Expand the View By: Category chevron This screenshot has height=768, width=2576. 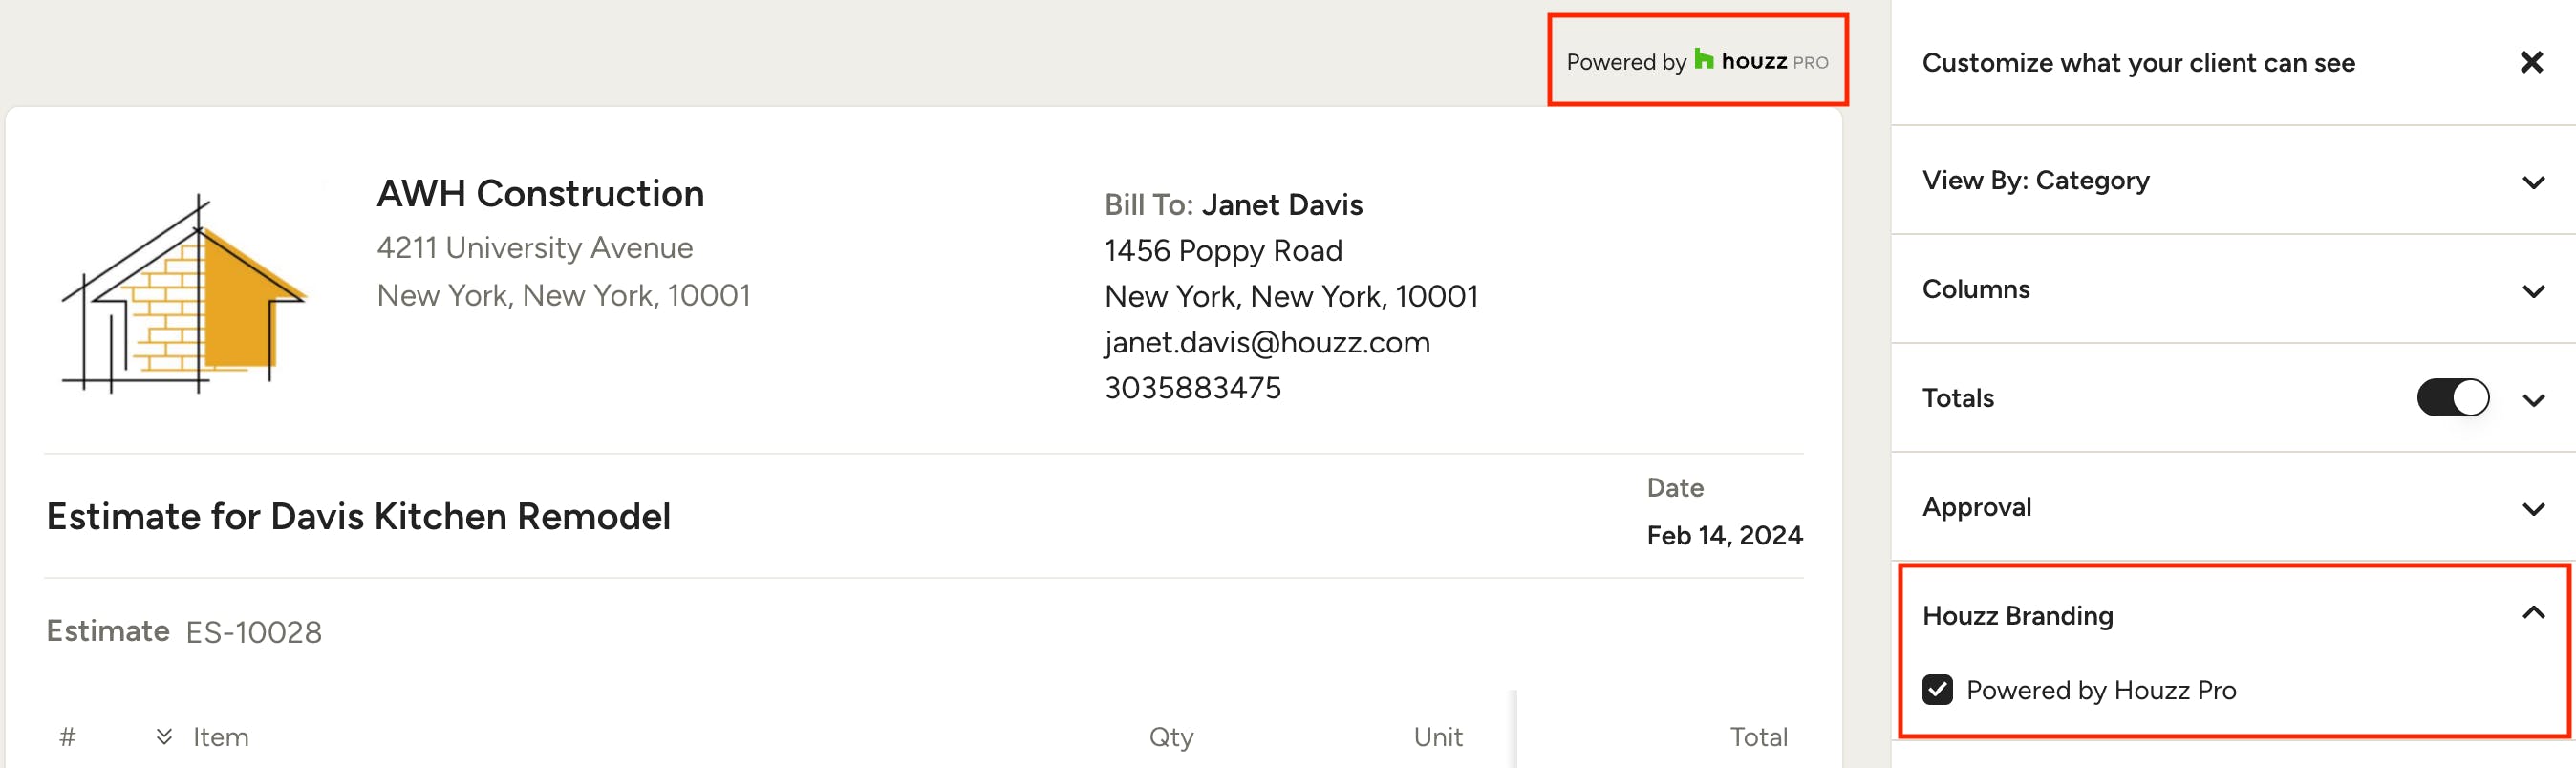[2533, 182]
